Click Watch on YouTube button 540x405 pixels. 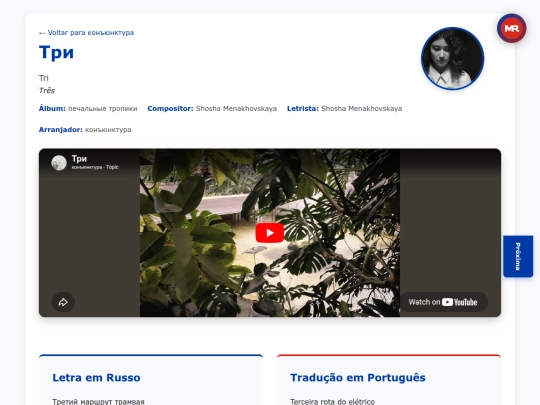[x=444, y=302]
